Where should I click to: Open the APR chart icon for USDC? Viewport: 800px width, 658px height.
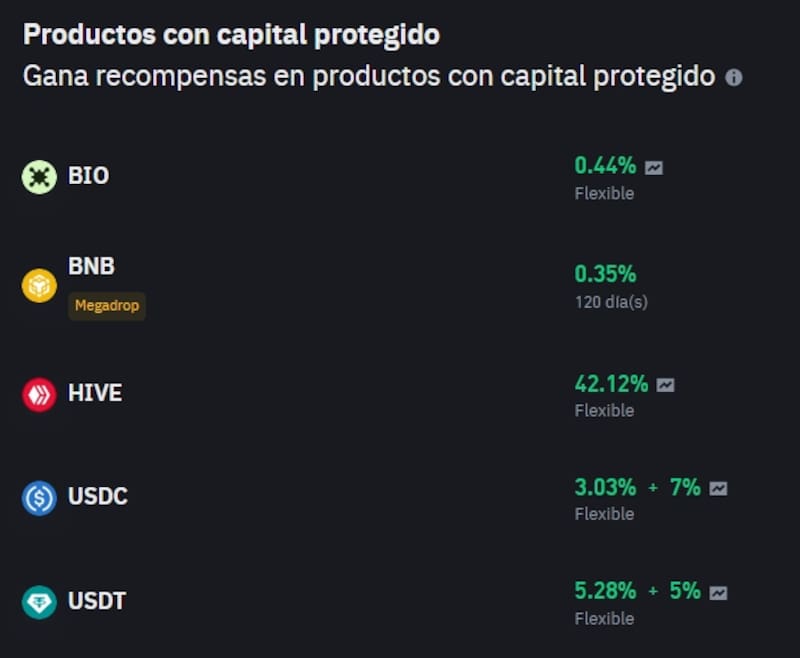[x=718, y=489]
